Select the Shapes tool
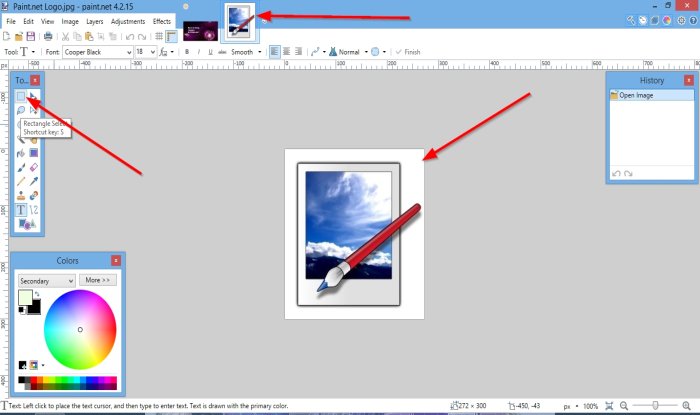 pos(27,224)
